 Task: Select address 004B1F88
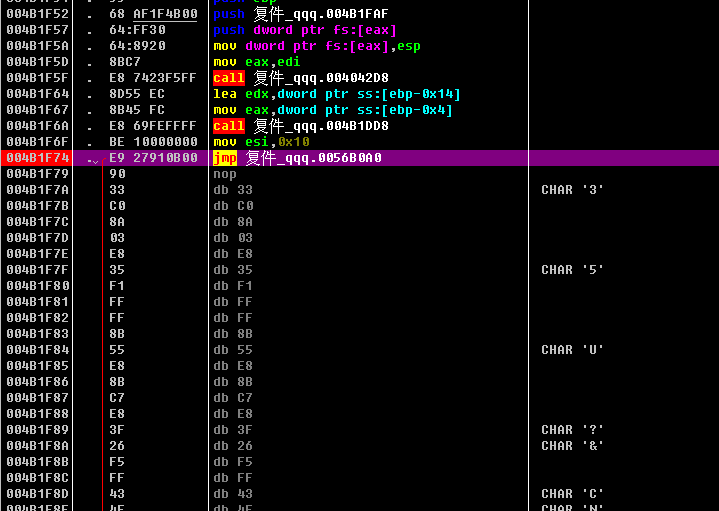click(38, 414)
